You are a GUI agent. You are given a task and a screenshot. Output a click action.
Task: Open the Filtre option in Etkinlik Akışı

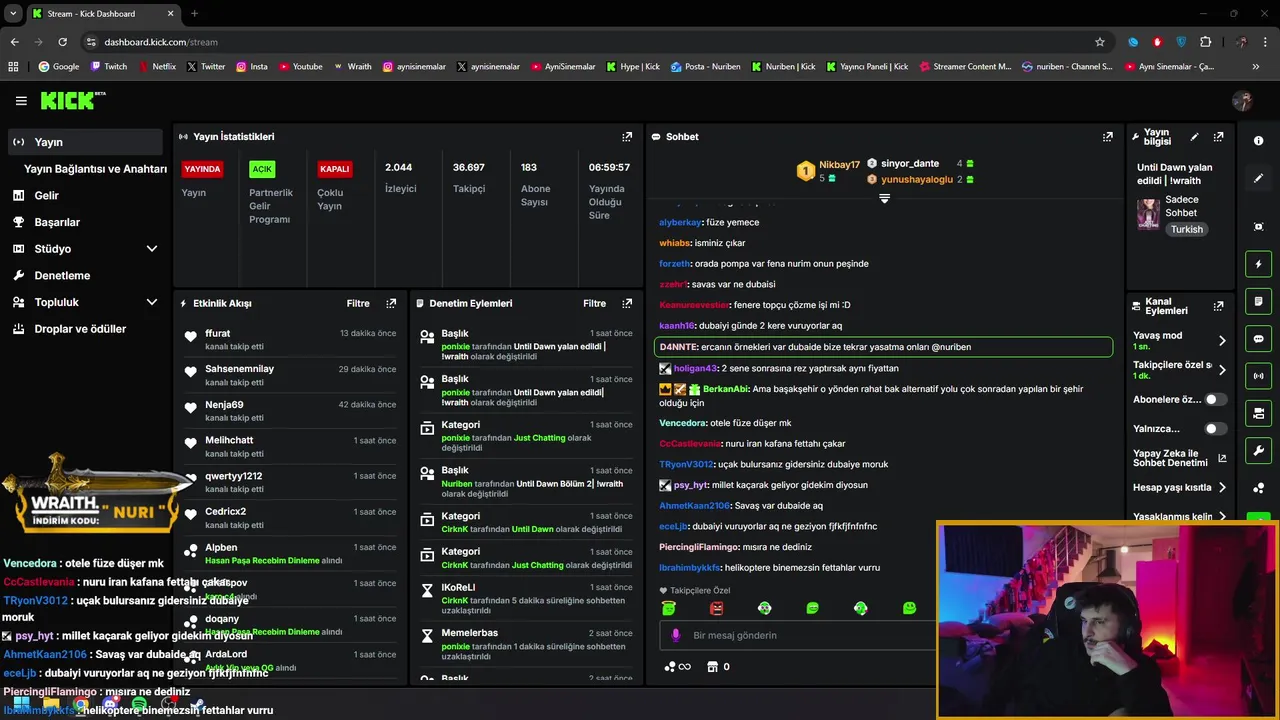tap(358, 303)
